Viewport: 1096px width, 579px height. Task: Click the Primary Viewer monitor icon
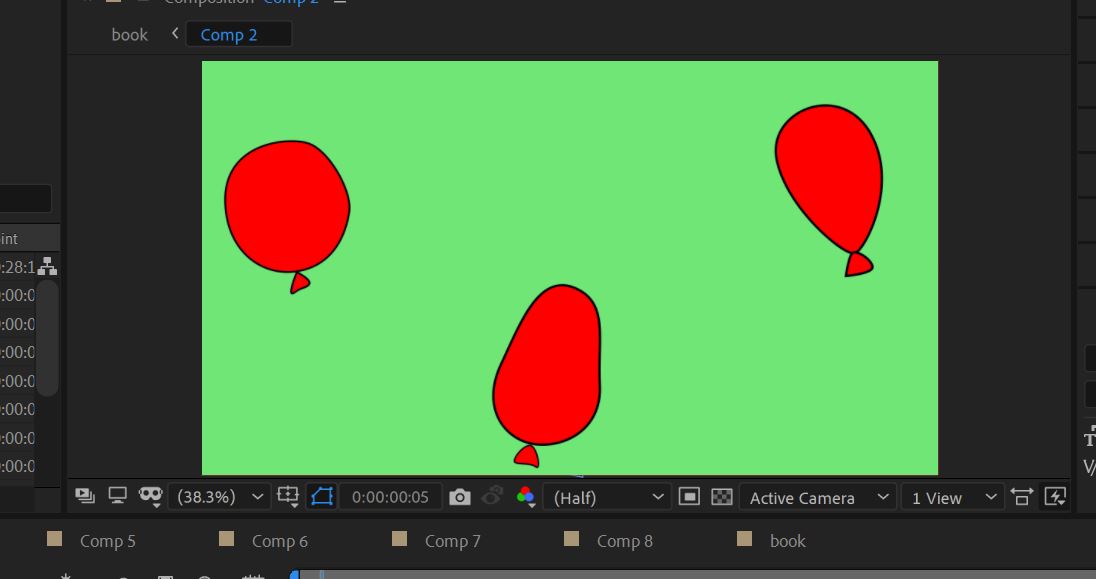118,496
